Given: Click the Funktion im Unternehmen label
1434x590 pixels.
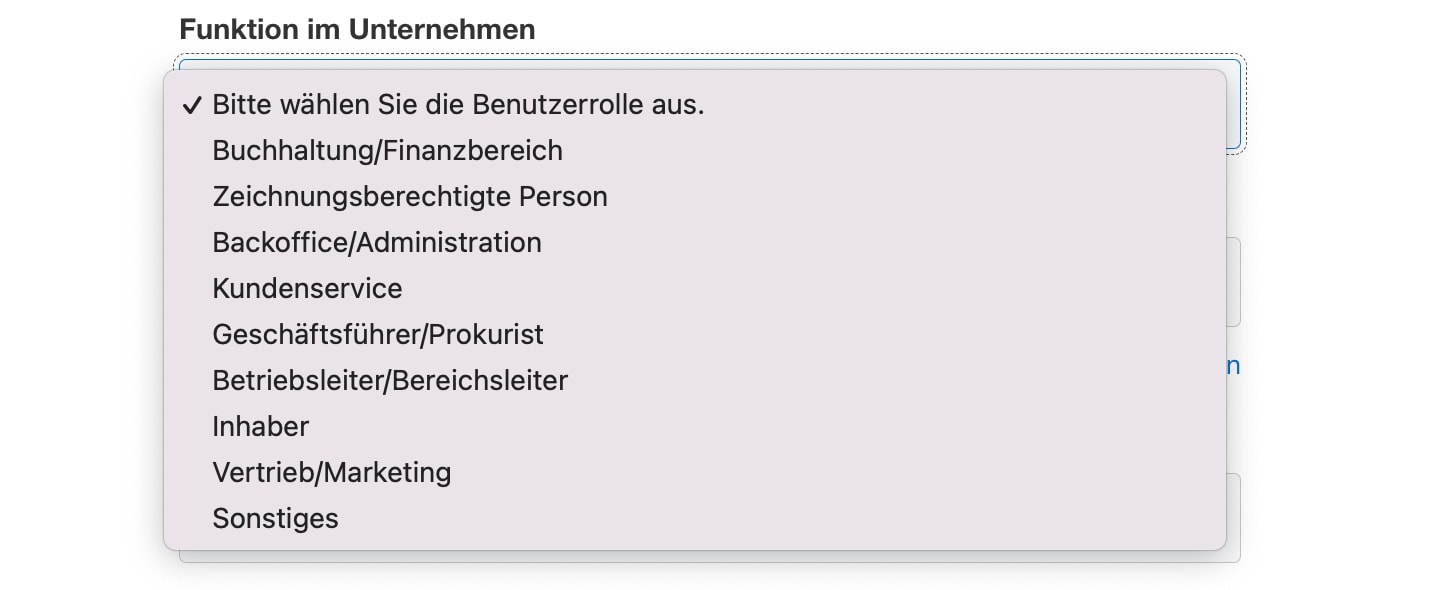Looking at the screenshot, I should pos(356,29).
